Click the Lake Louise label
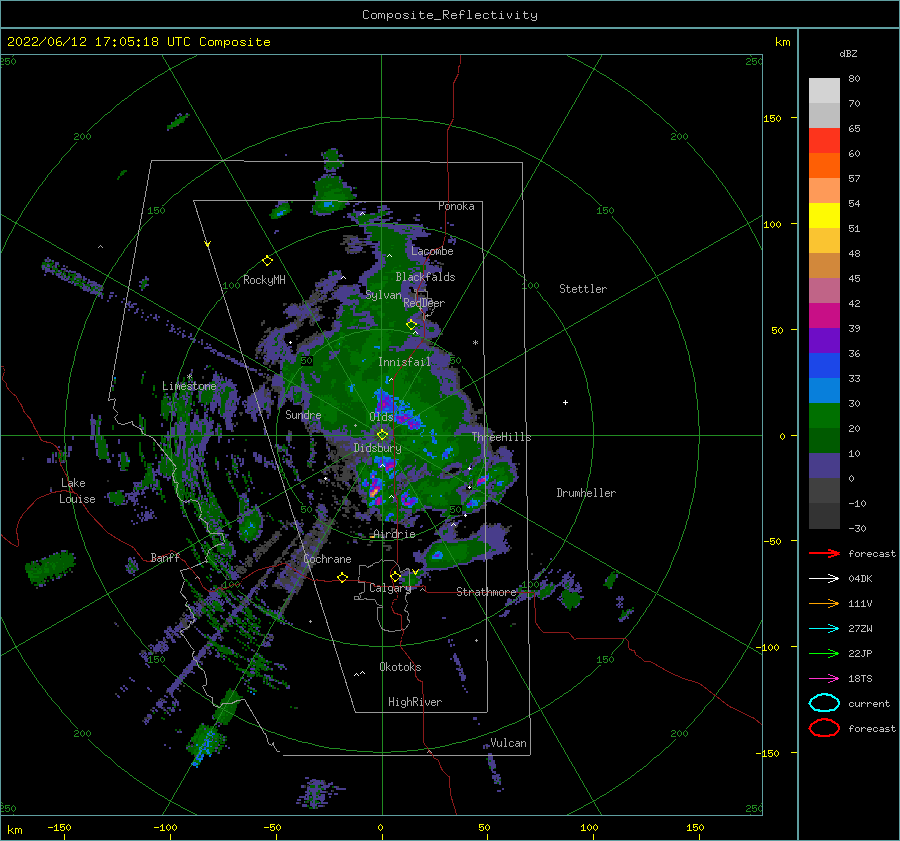 (77, 491)
